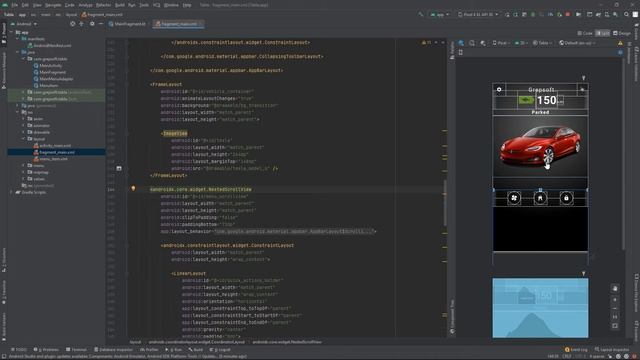The height and width of the screenshot is (360, 640).
Task: Click the Search Everywhere magnifier icon
Action: pos(626,14)
